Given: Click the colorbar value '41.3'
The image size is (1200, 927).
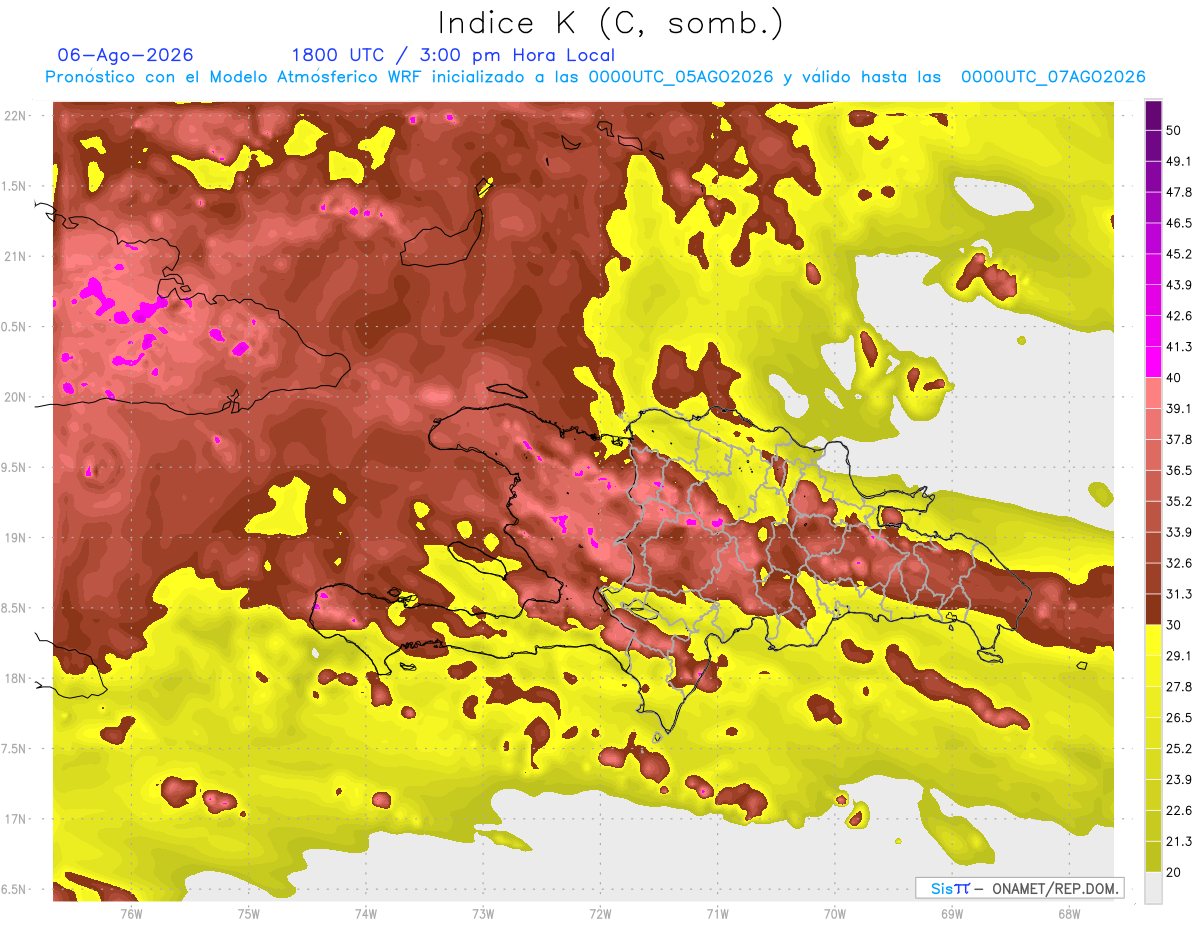Looking at the screenshot, I should click(1178, 347).
